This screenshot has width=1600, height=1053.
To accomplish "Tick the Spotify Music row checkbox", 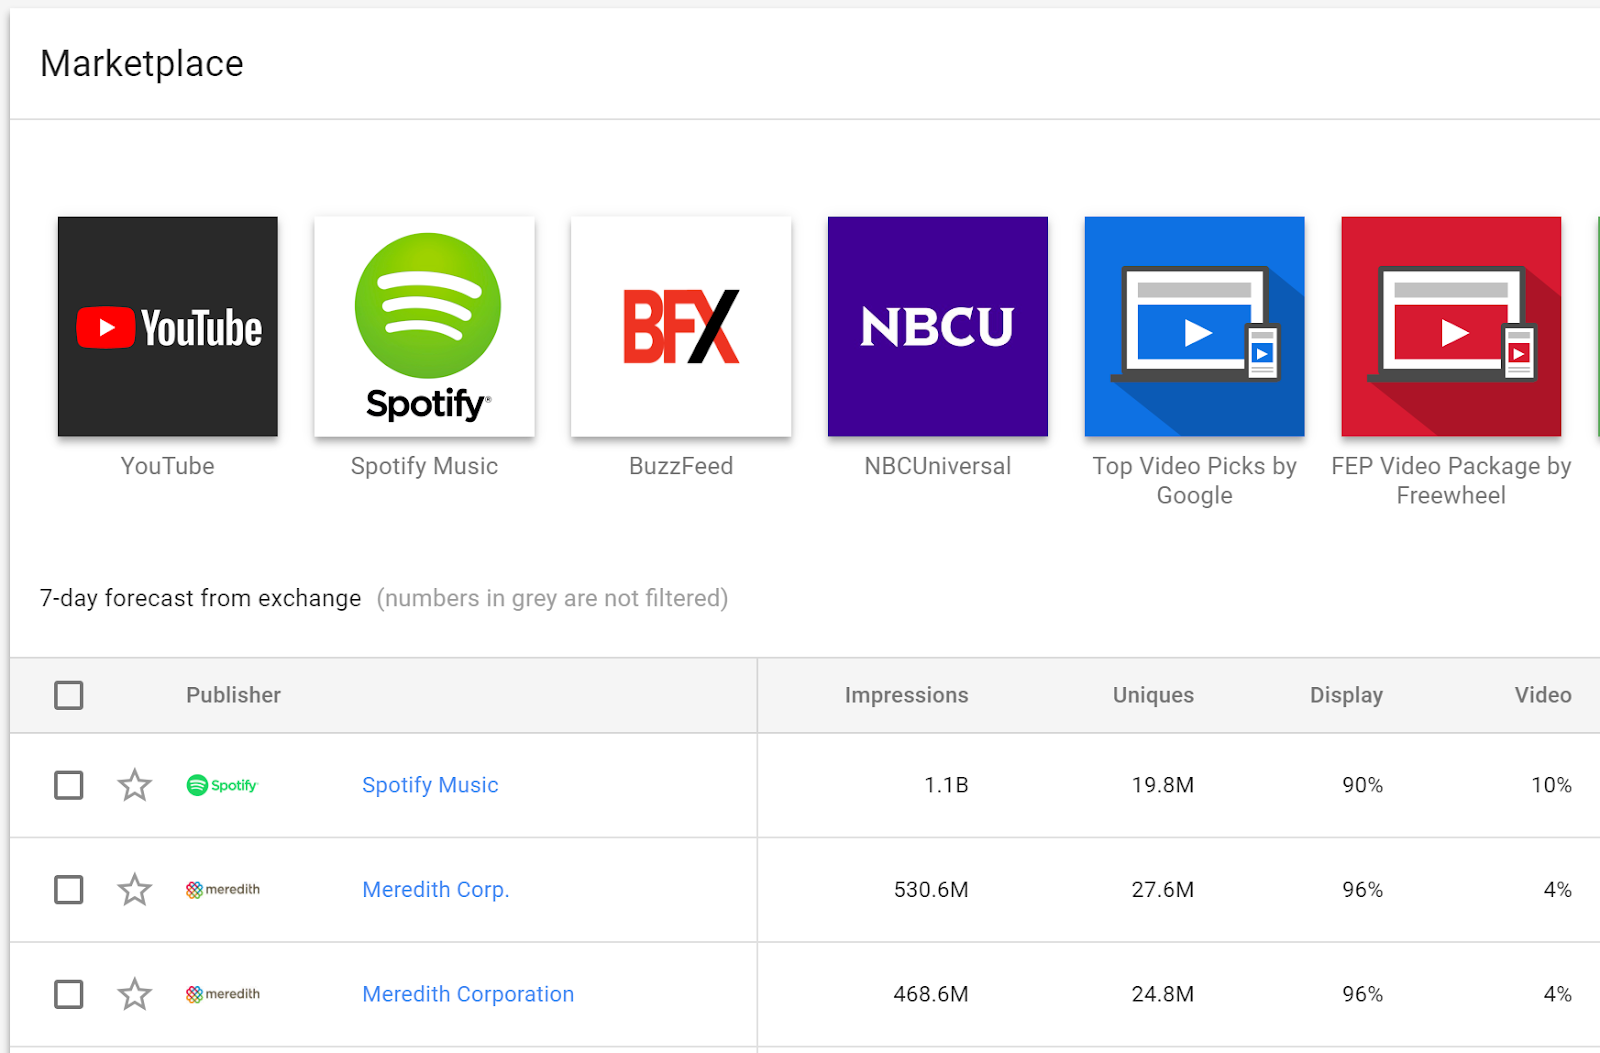I will 69,785.
